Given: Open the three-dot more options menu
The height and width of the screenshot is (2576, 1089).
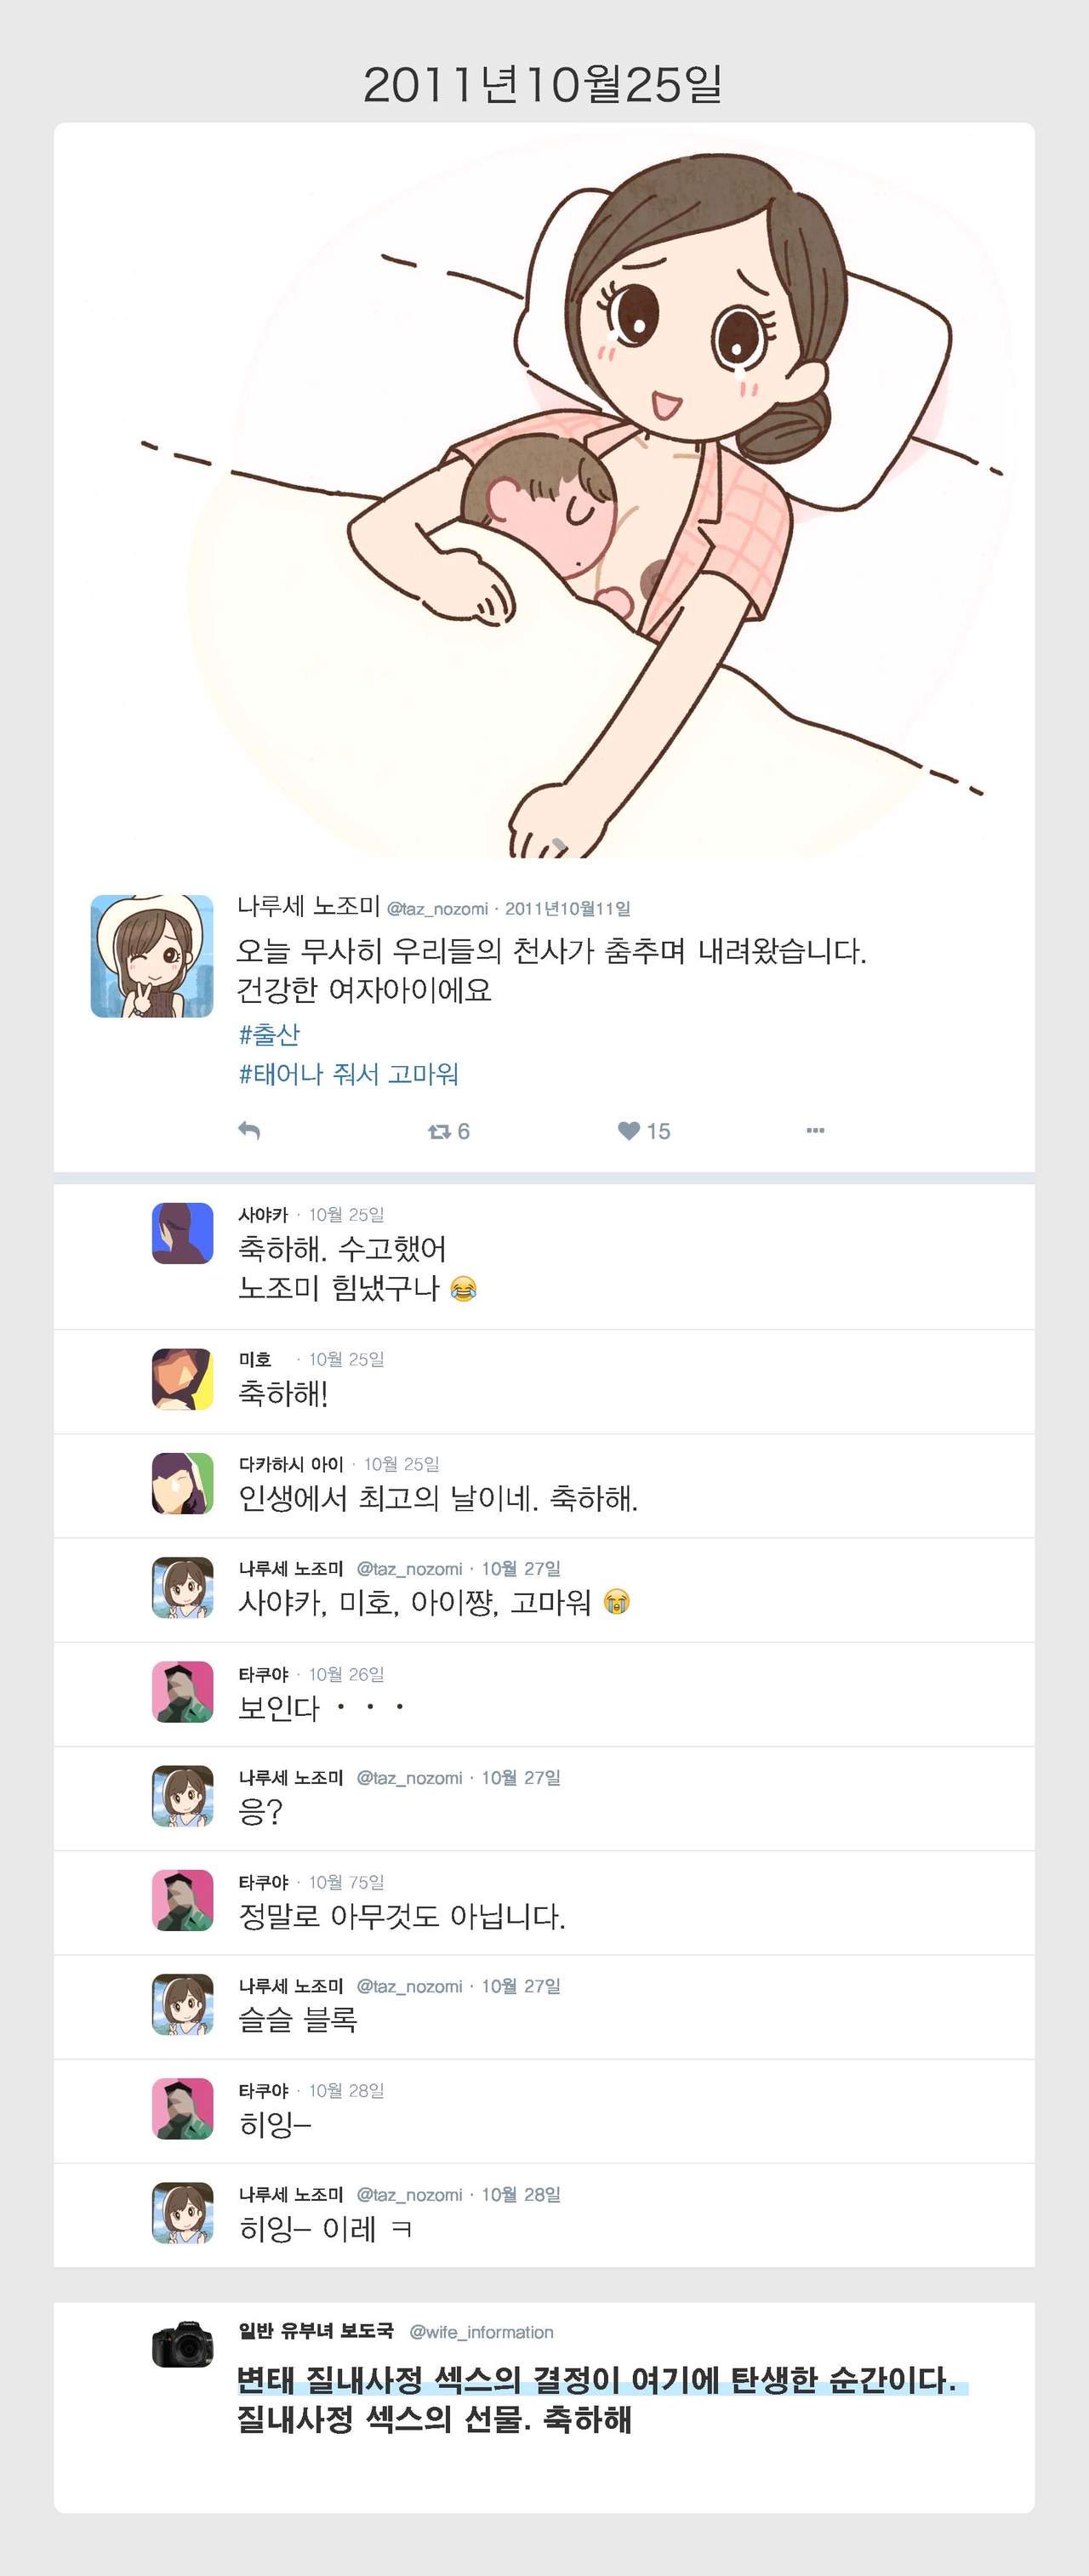Looking at the screenshot, I should (815, 1130).
